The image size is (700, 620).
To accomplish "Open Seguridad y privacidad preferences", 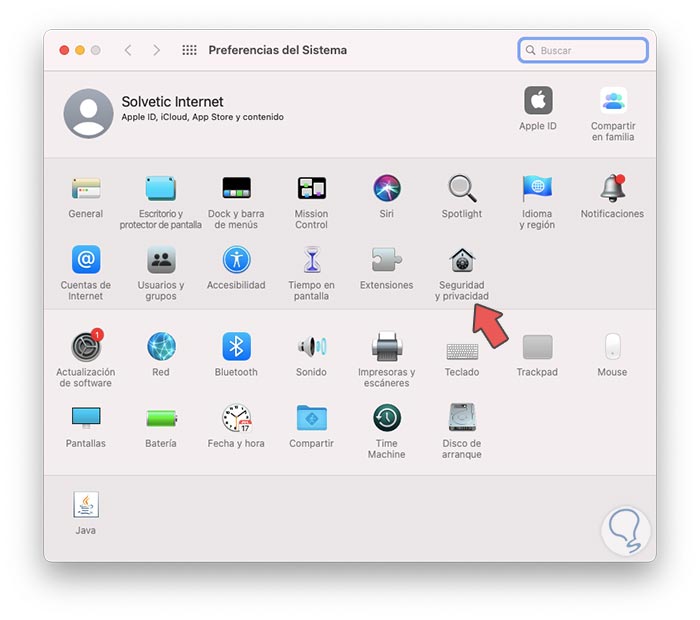I will coord(461,262).
